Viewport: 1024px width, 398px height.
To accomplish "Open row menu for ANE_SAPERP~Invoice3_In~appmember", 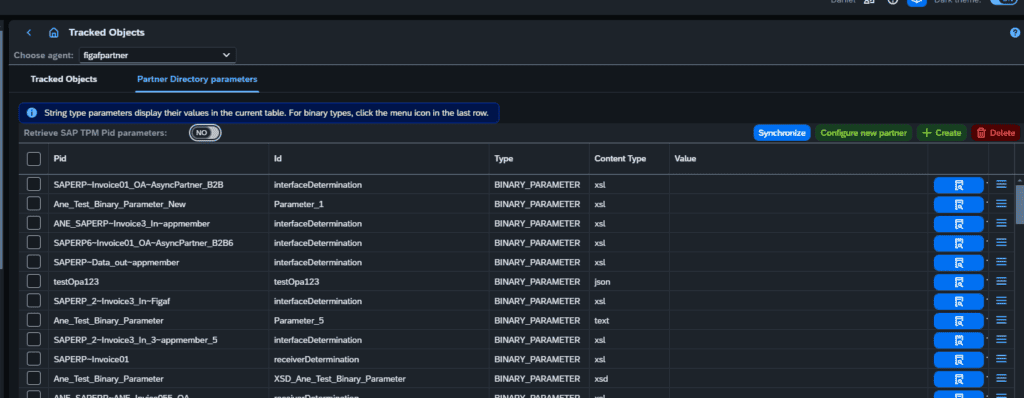I will tap(1001, 223).
